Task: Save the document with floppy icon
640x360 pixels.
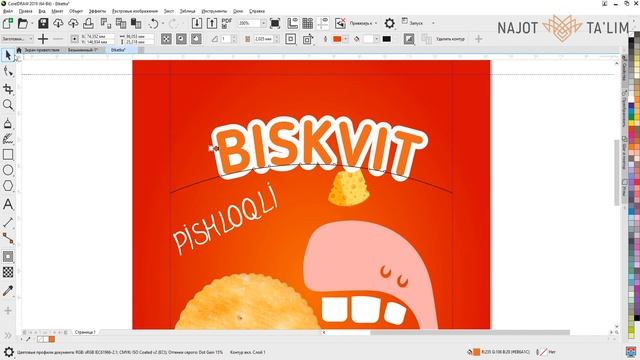Action: (x=43, y=23)
